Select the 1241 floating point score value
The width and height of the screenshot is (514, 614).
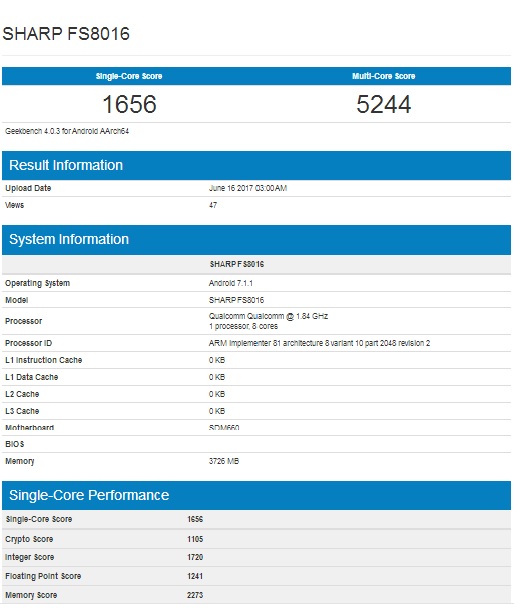point(195,576)
